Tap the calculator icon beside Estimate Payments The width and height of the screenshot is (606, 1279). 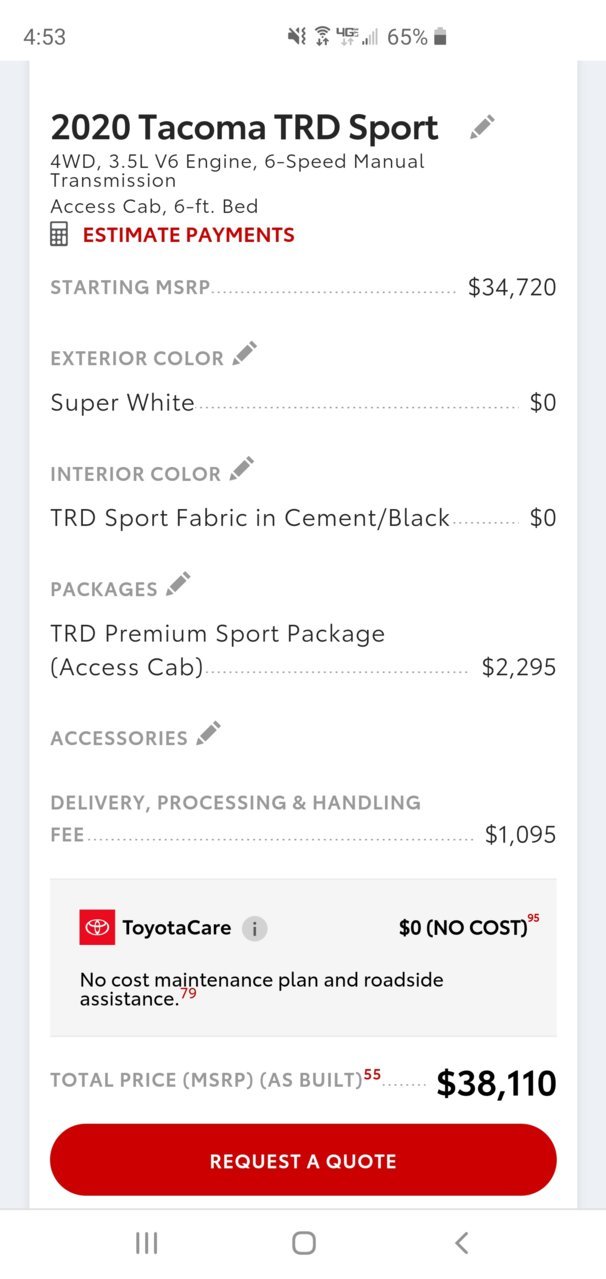click(x=60, y=235)
